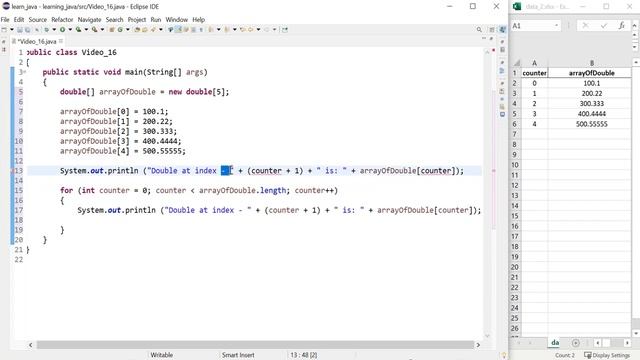Screen dimensions: 640x360
Task: Open the Debug dropdown arrow
Action: [54, 30]
